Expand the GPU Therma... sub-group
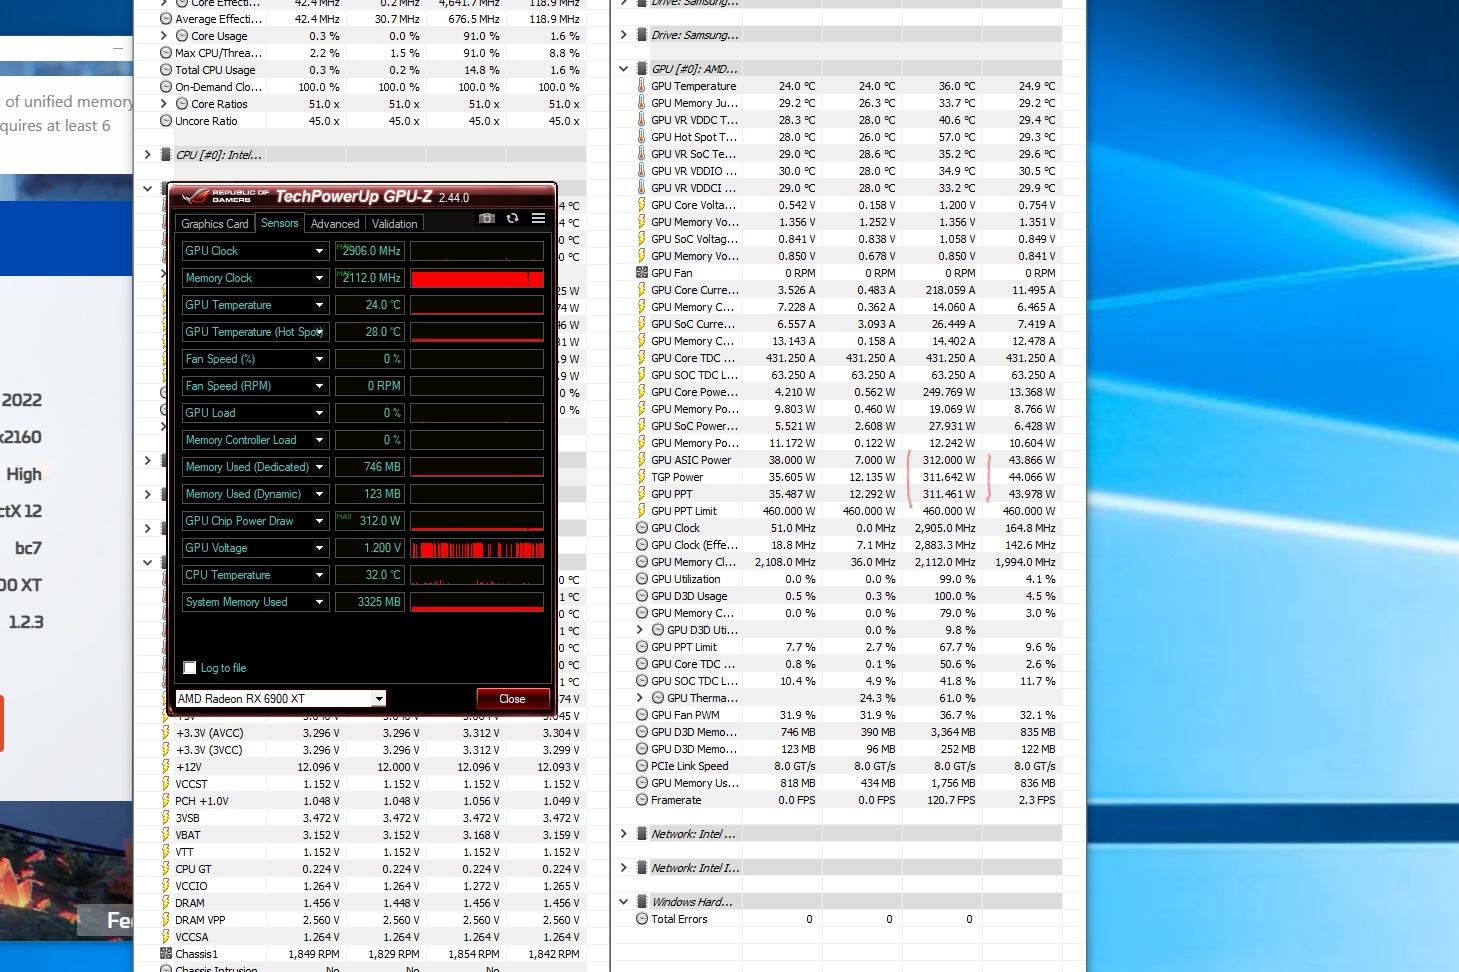The image size is (1459, 972). [x=640, y=698]
